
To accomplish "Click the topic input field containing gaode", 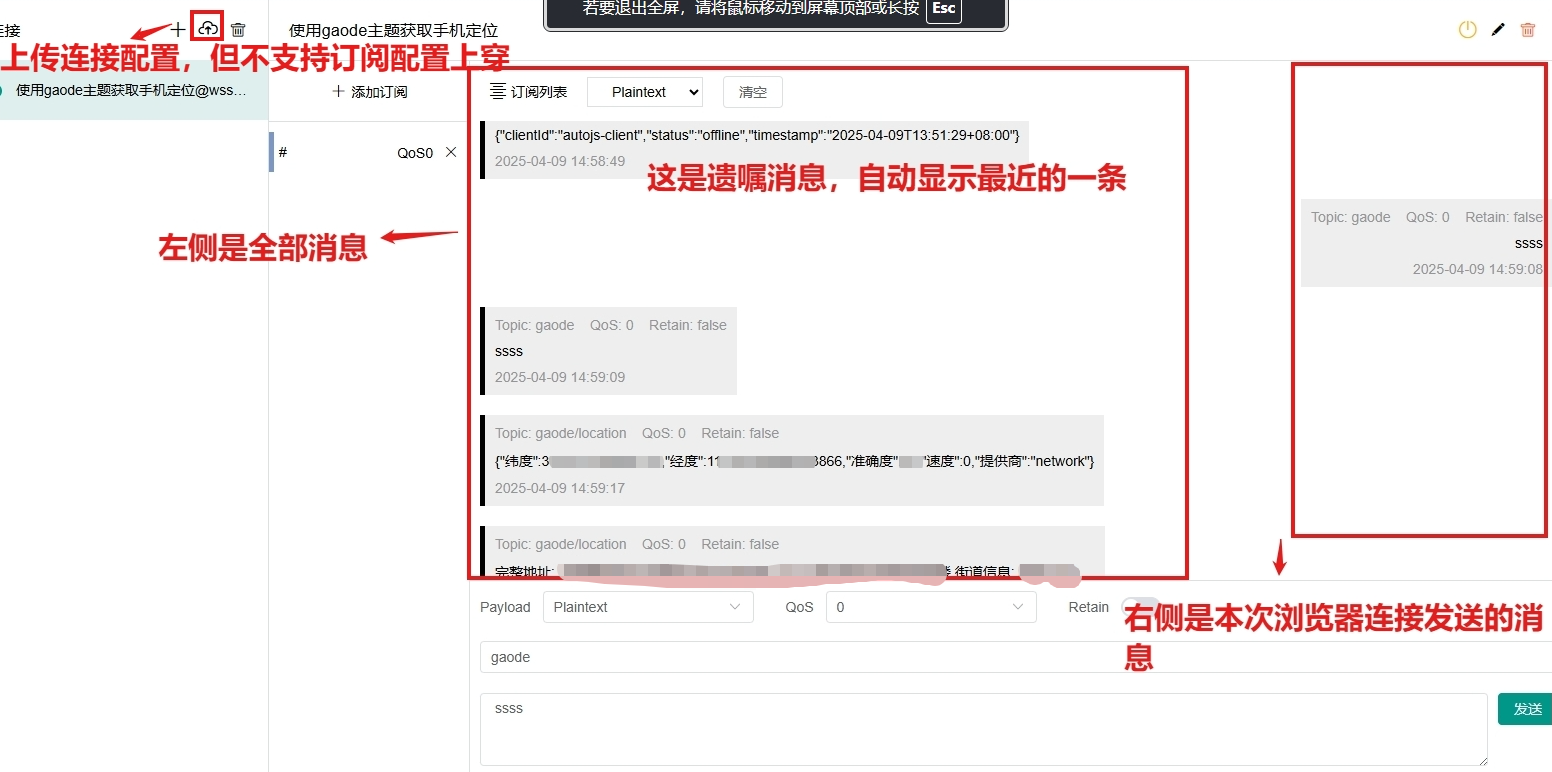I will [x=1000, y=657].
